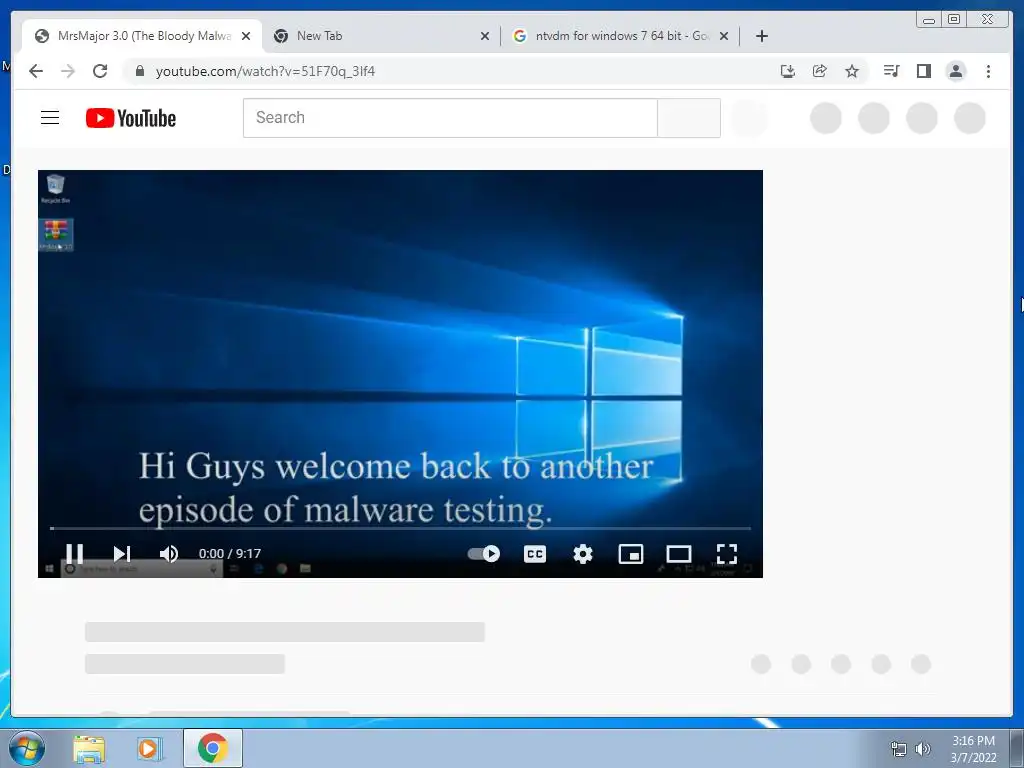This screenshot has height=768, width=1024.
Task: Click the Chrome taskbar button
Action: [x=212, y=748]
